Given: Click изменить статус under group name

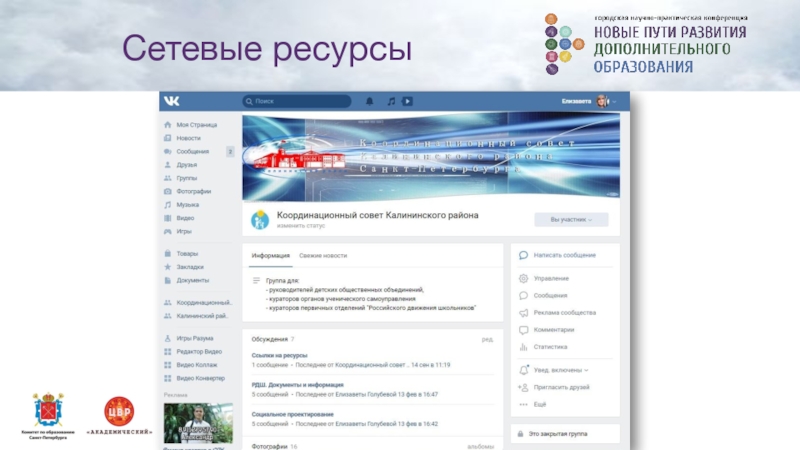Looking at the screenshot, I should pos(301,226).
